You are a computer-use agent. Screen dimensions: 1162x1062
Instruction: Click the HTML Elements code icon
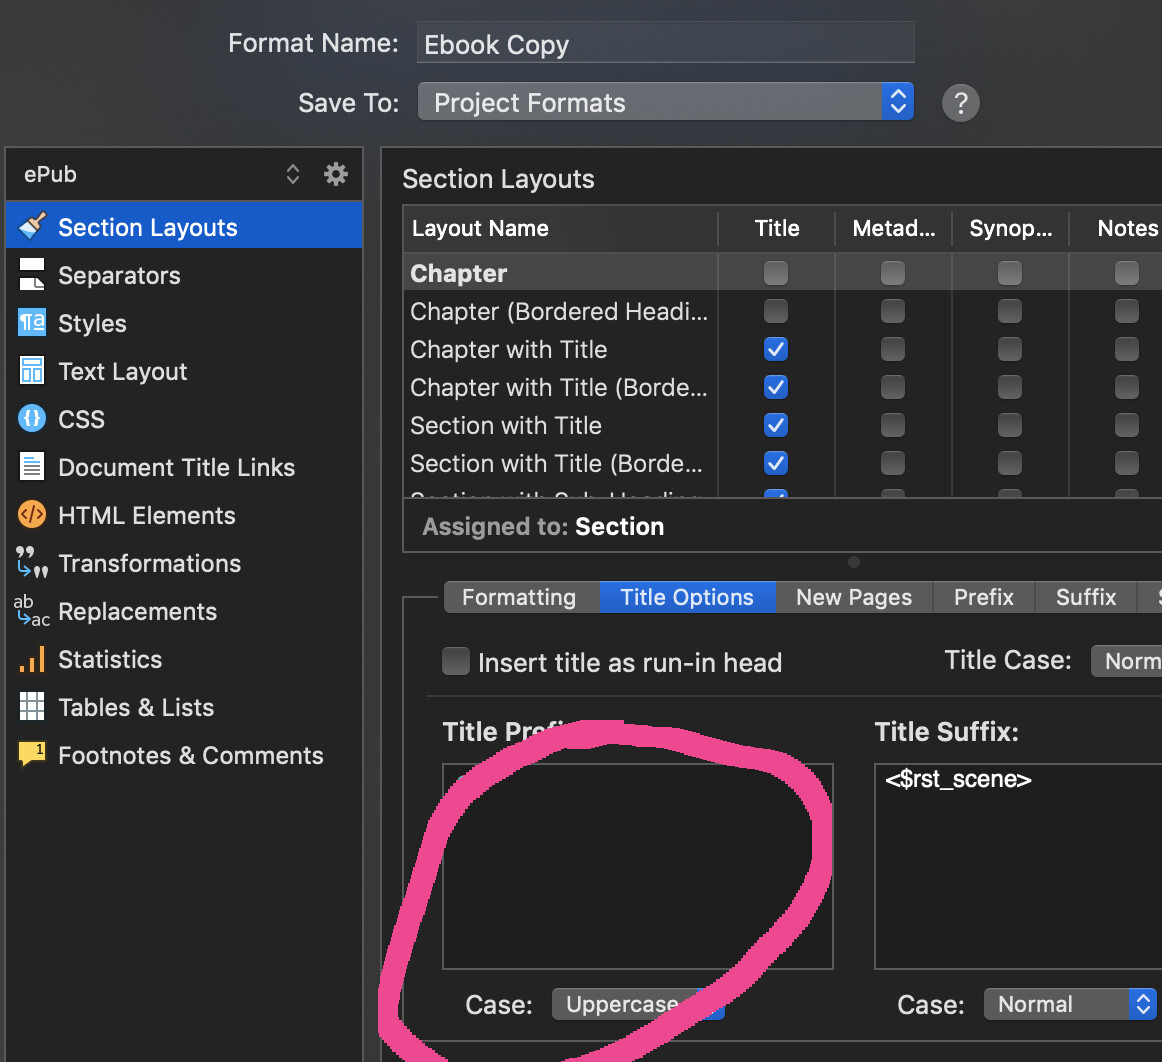32,515
